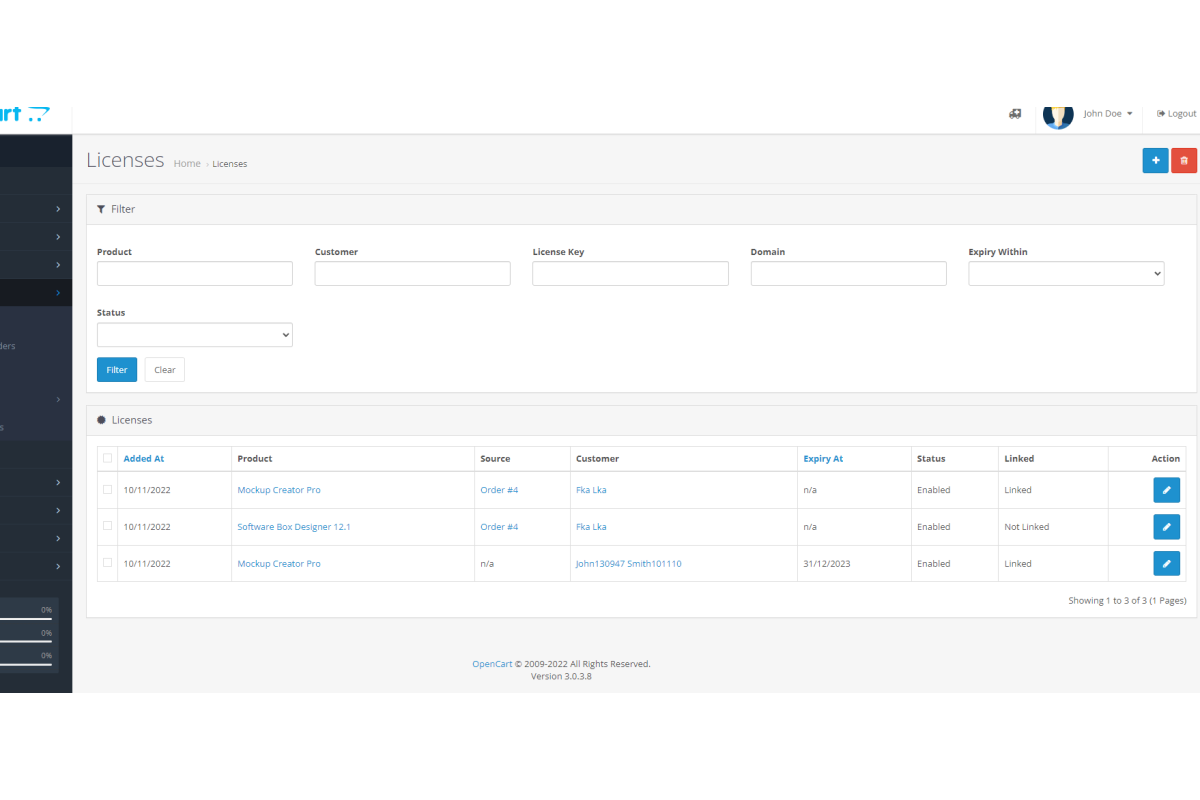1200x800 pixels.
Task: Expand the John Doe user menu
Action: tap(1108, 114)
